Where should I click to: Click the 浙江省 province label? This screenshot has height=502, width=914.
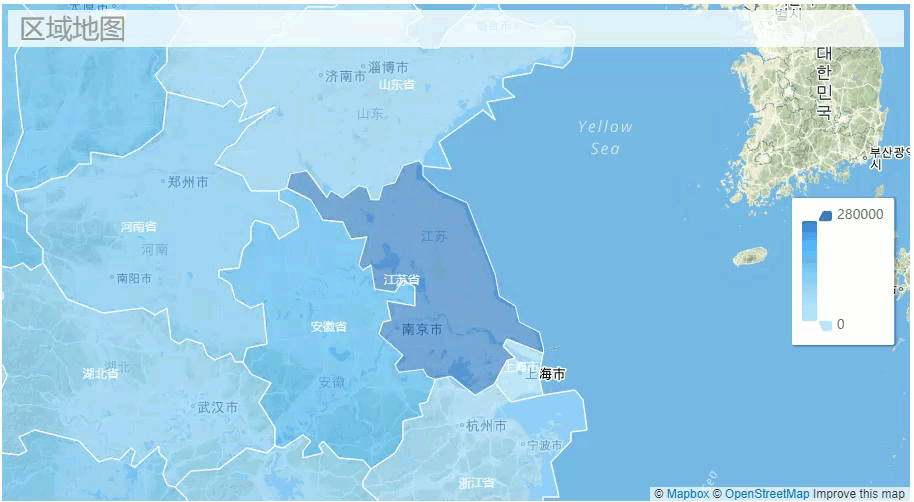coord(476,482)
